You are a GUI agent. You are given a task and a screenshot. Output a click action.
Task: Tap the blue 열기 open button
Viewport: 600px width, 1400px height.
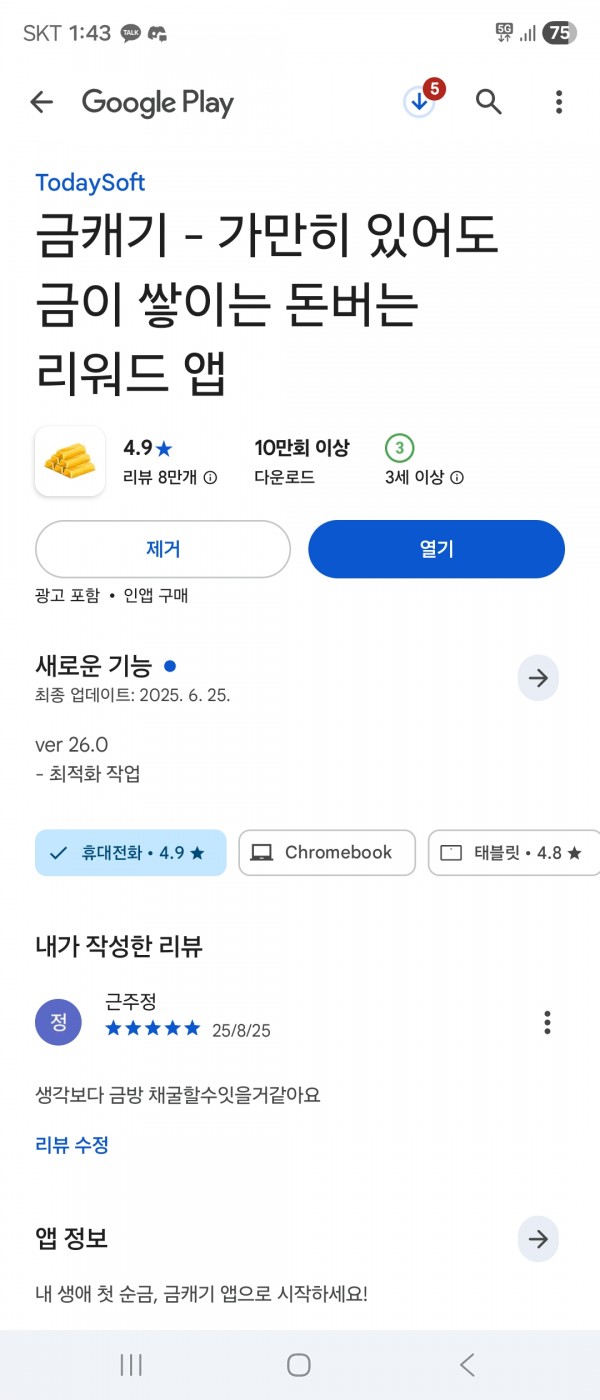coord(436,549)
